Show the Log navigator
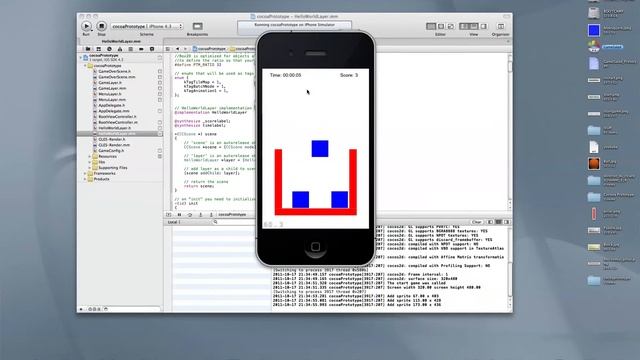 tap(152, 49)
